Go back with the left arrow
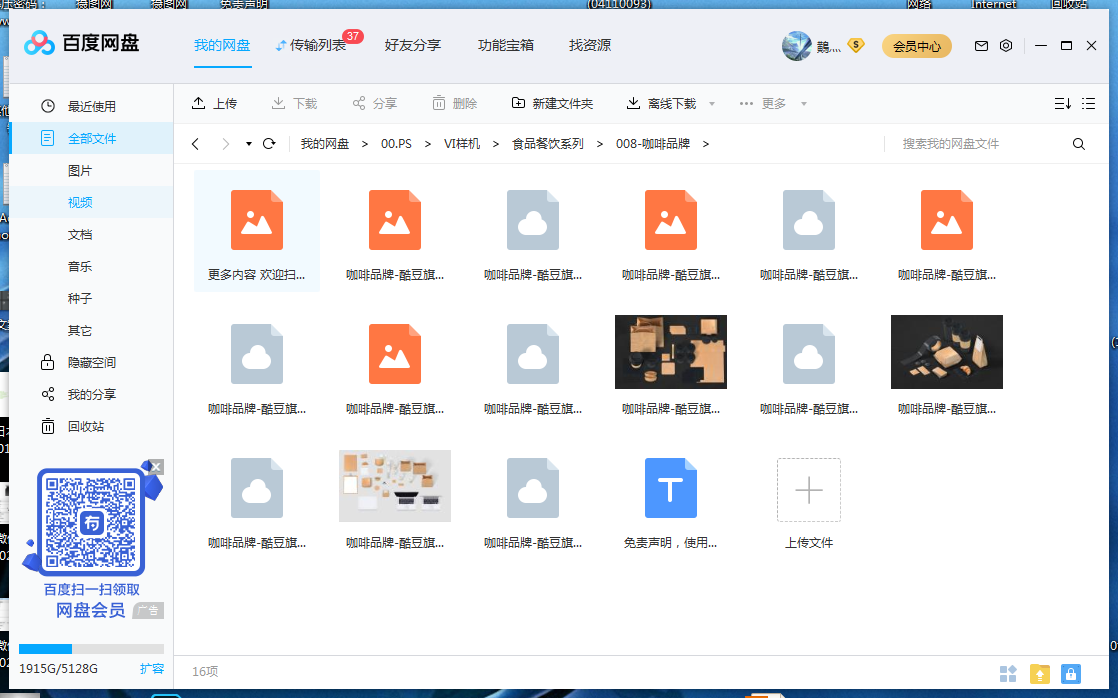 click(195, 144)
